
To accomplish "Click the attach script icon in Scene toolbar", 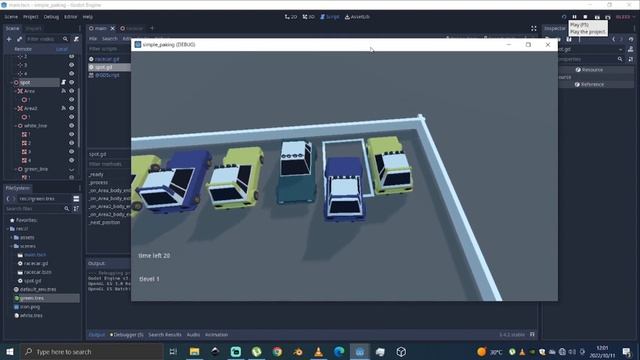I will coord(76,39).
